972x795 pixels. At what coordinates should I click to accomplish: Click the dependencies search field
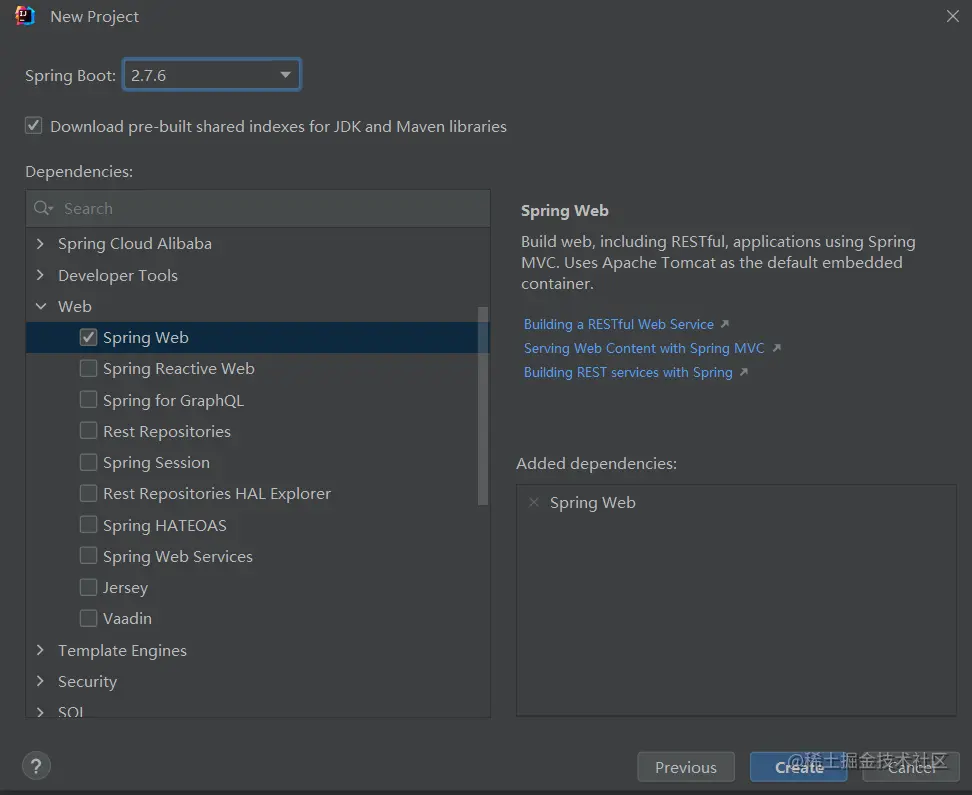pyautogui.click(x=270, y=208)
